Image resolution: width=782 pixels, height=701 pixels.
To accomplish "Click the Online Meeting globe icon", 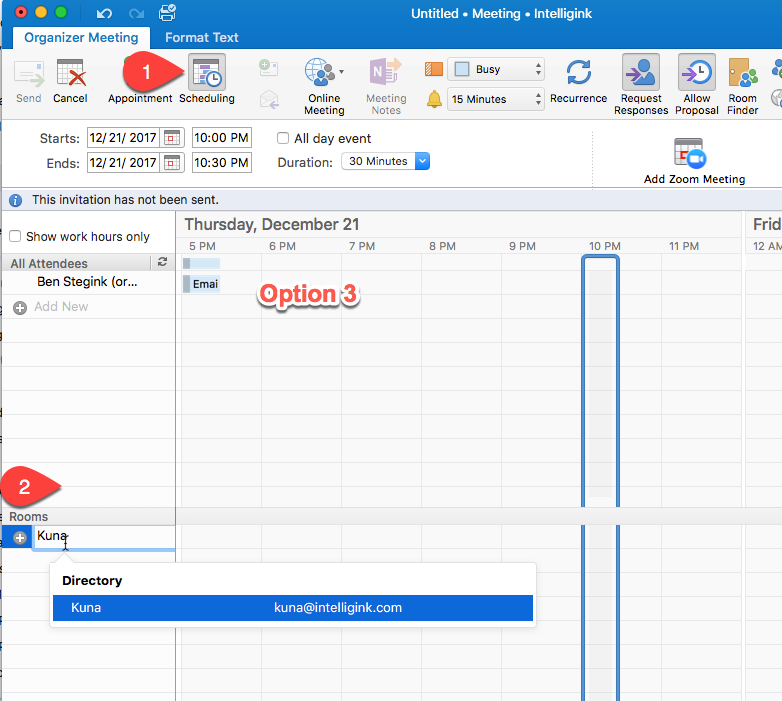I will point(319,72).
